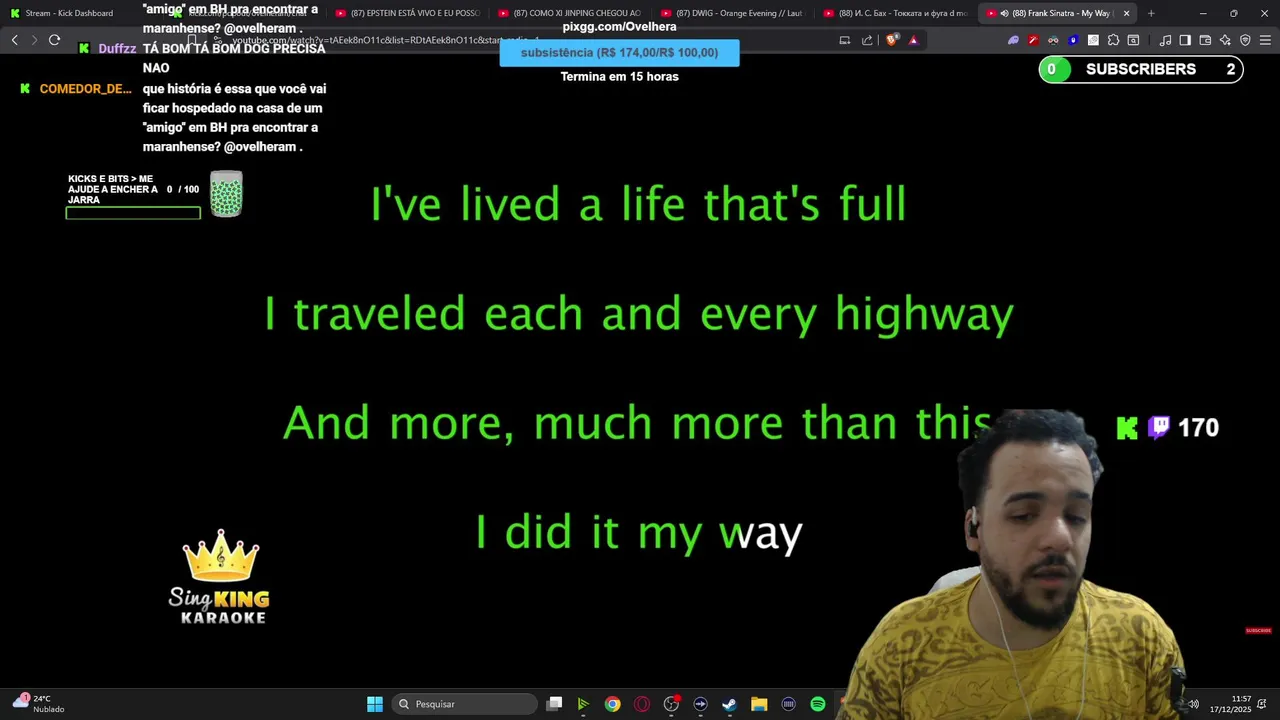Open the Brave Wallet icon
The width and height of the screenshot is (1280, 720).
[x=1205, y=40]
